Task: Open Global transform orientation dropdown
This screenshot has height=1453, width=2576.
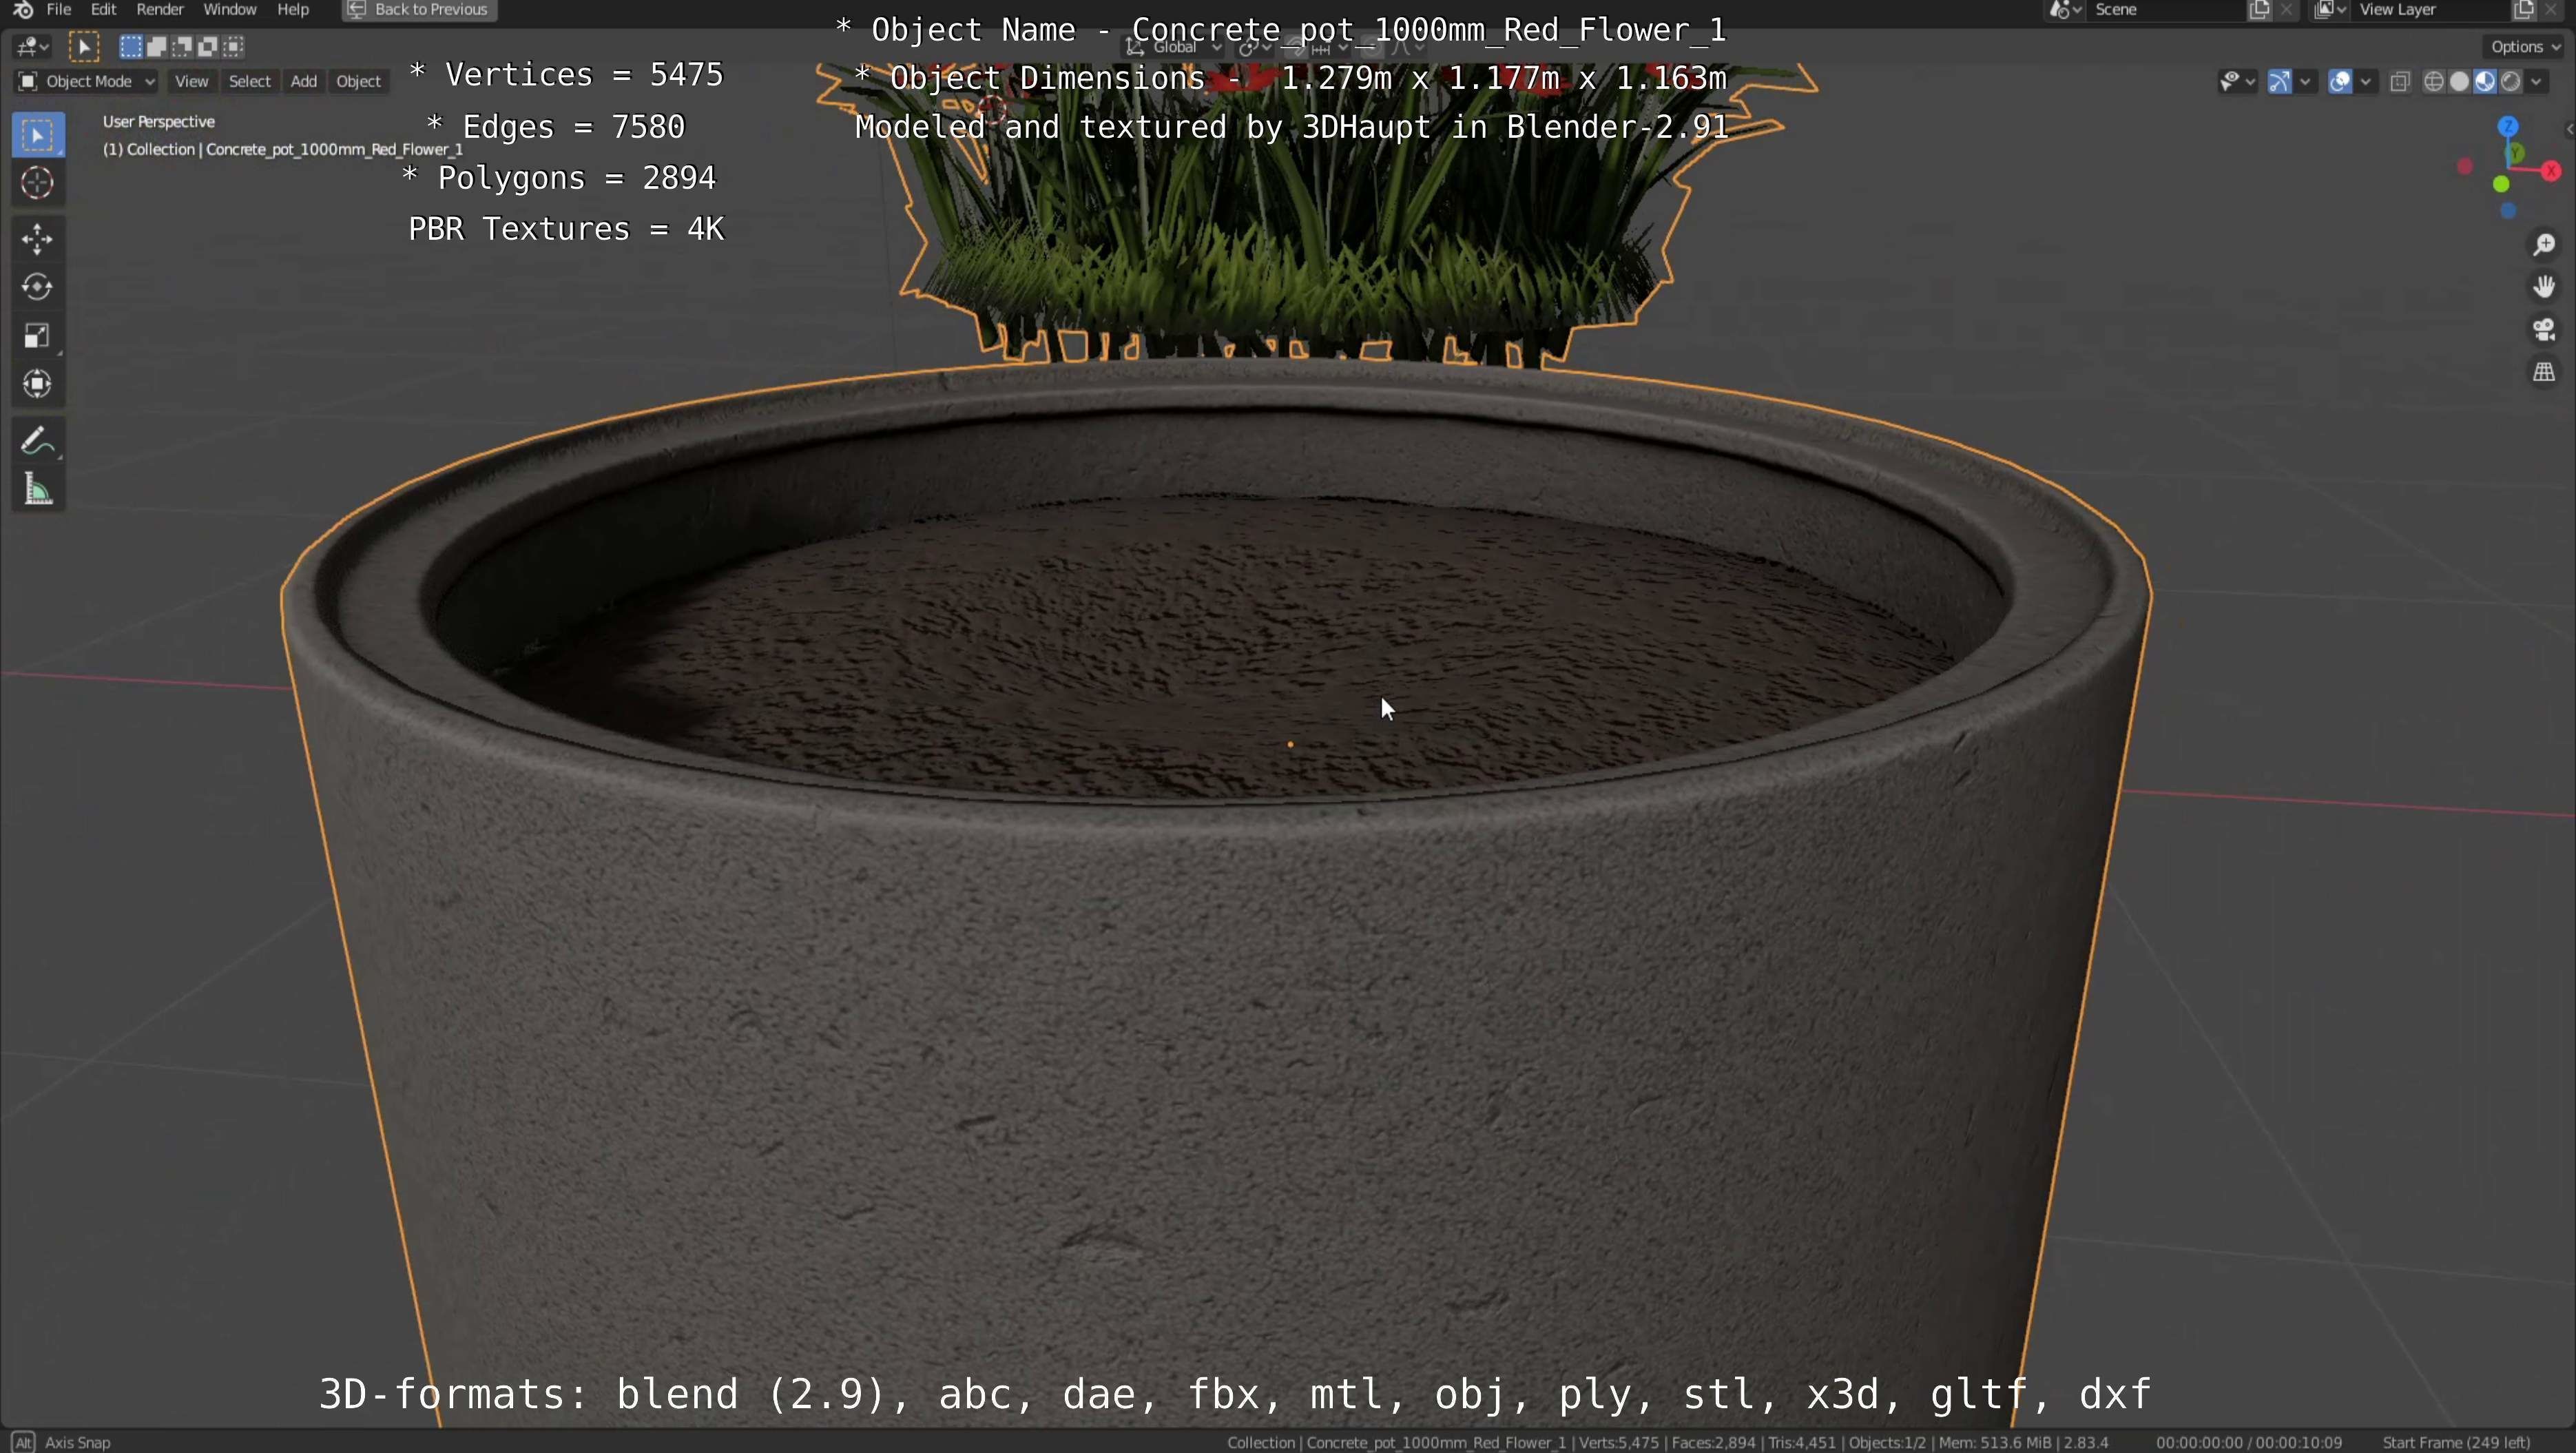Action: click(1174, 47)
